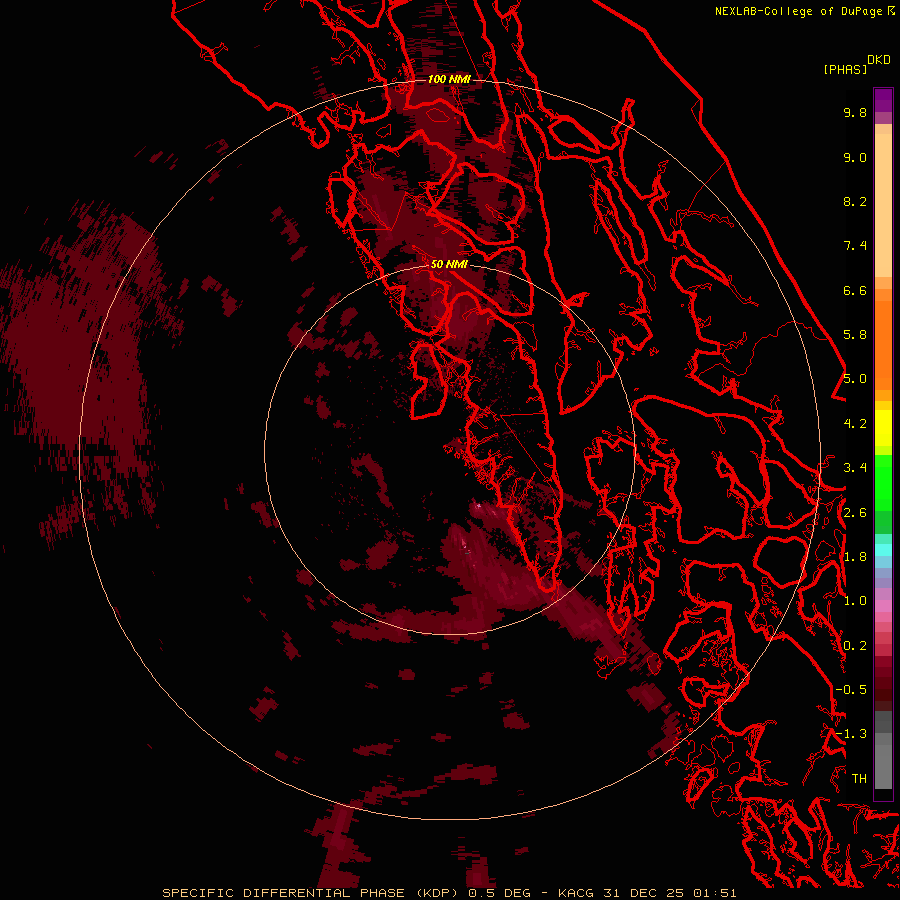Click the 50 NMI range ring label
900x900 pixels.
pyautogui.click(x=449, y=264)
